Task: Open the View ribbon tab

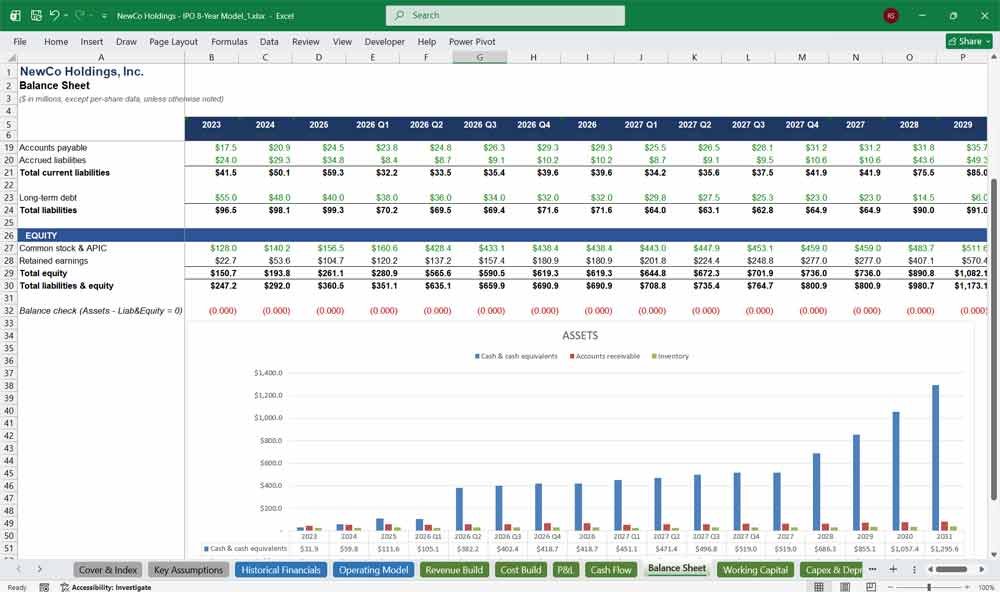Action: pyautogui.click(x=342, y=41)
